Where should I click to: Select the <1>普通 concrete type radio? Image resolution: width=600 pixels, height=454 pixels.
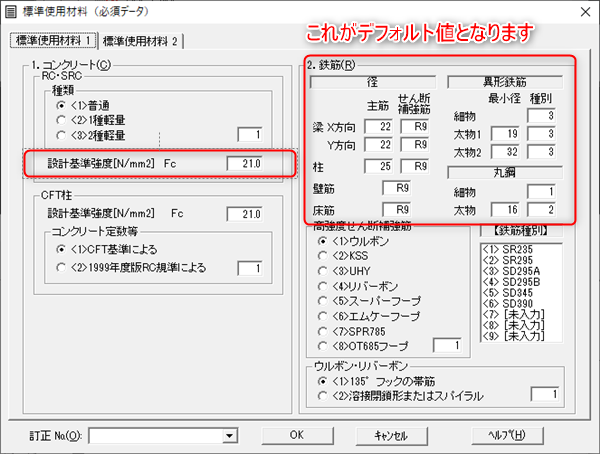point(63,103)
